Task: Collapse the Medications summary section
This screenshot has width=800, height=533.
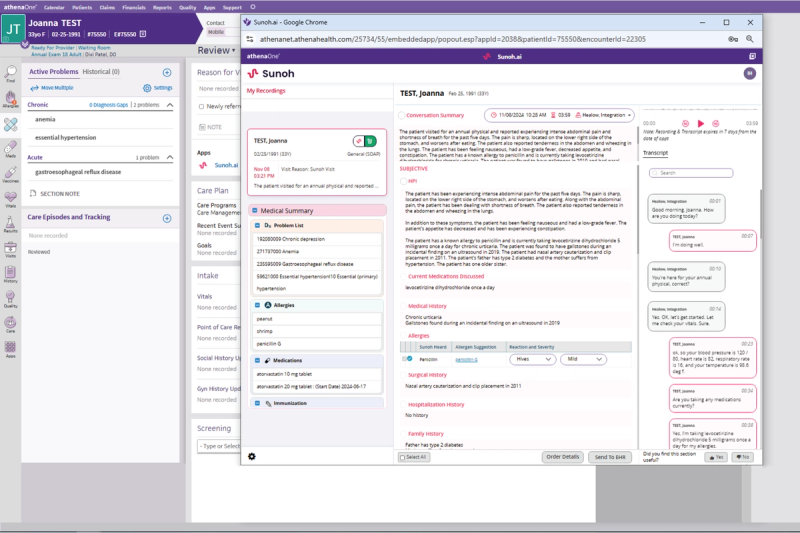Action: 258,360
